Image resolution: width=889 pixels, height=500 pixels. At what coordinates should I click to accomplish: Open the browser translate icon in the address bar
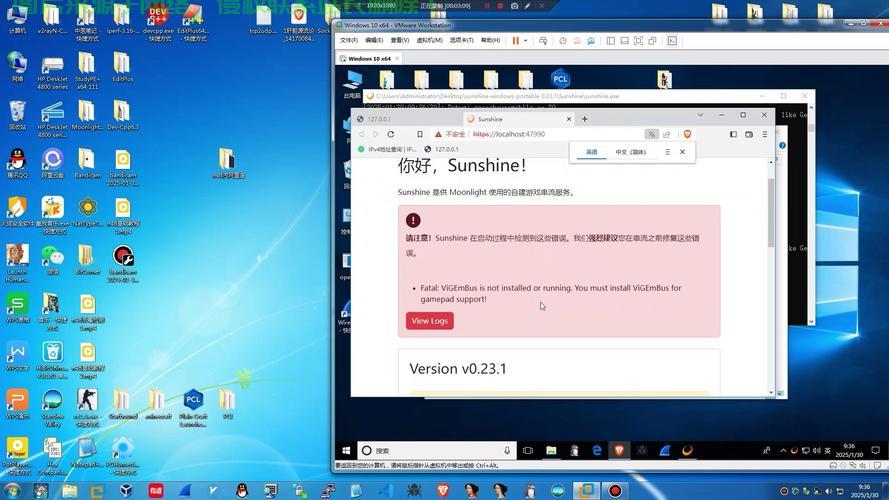[651, 134]
